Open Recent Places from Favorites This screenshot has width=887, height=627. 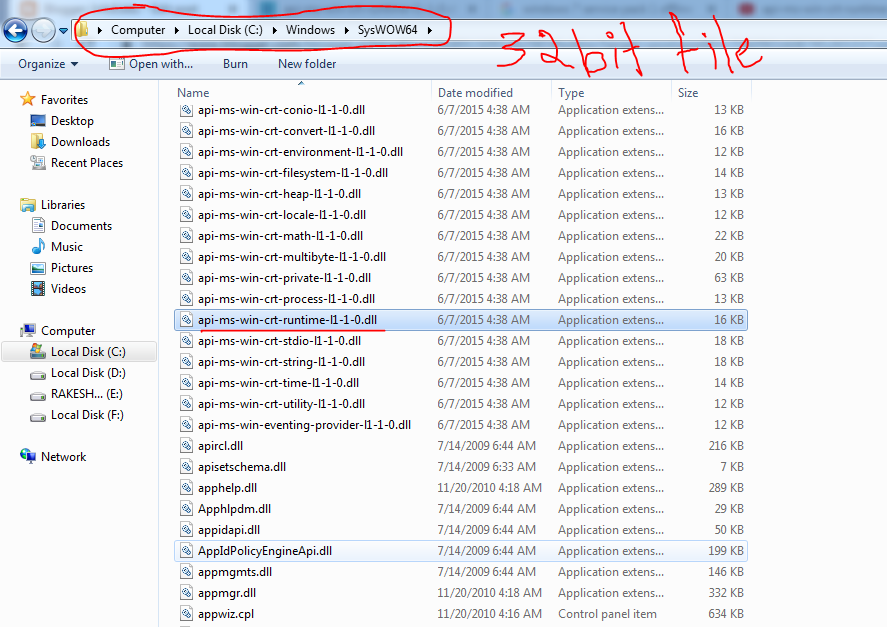point(80,162)
